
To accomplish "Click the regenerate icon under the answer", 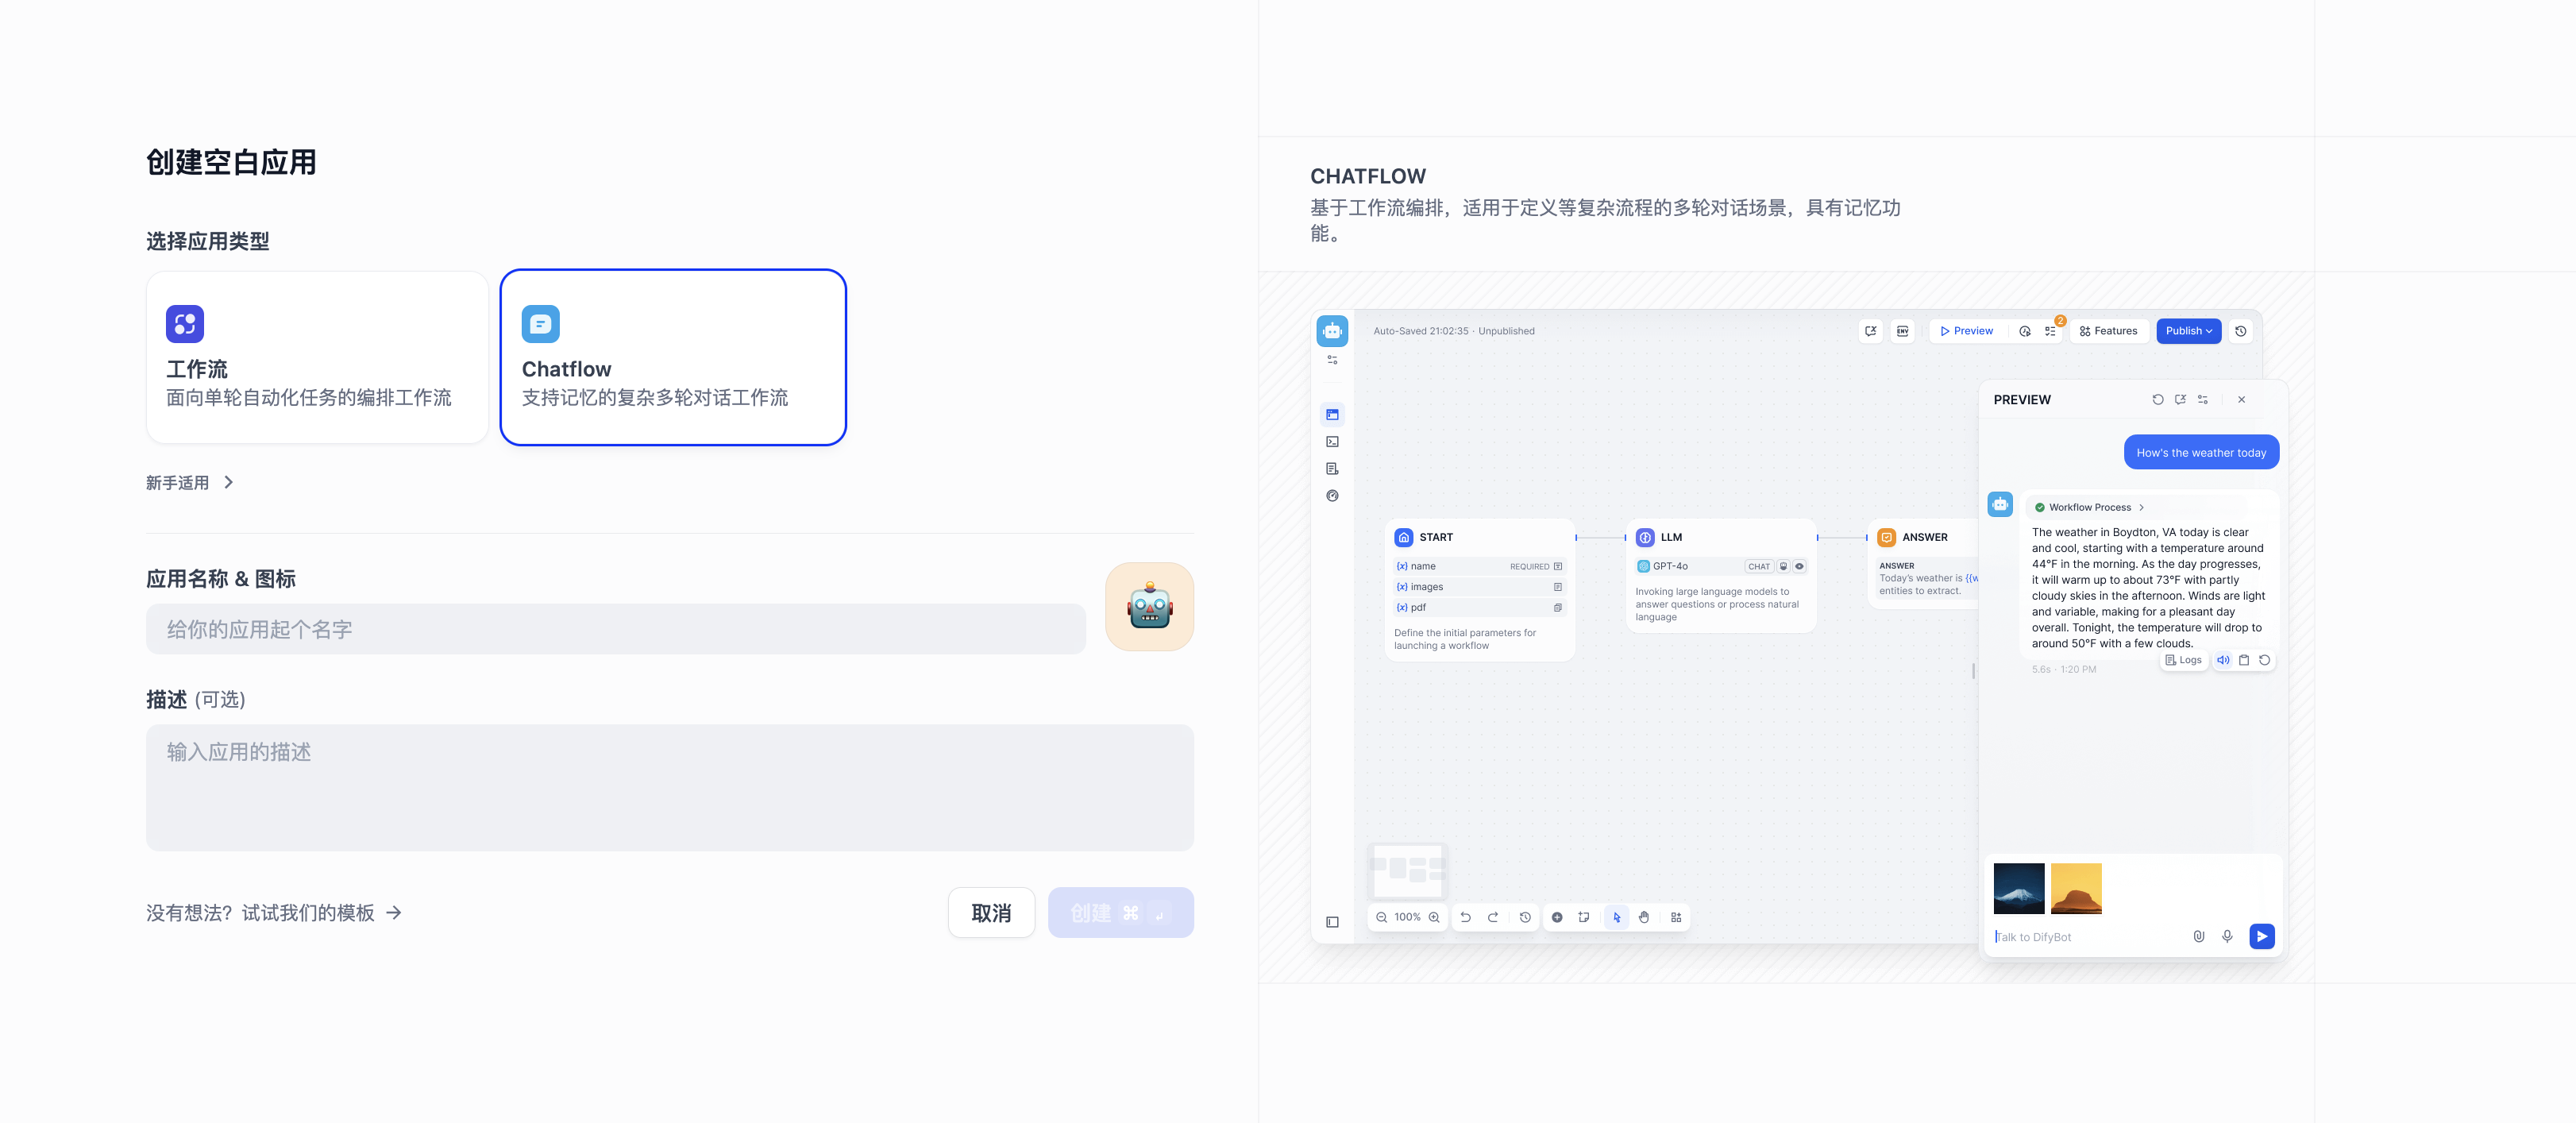I will click(x=2265, y=660).
